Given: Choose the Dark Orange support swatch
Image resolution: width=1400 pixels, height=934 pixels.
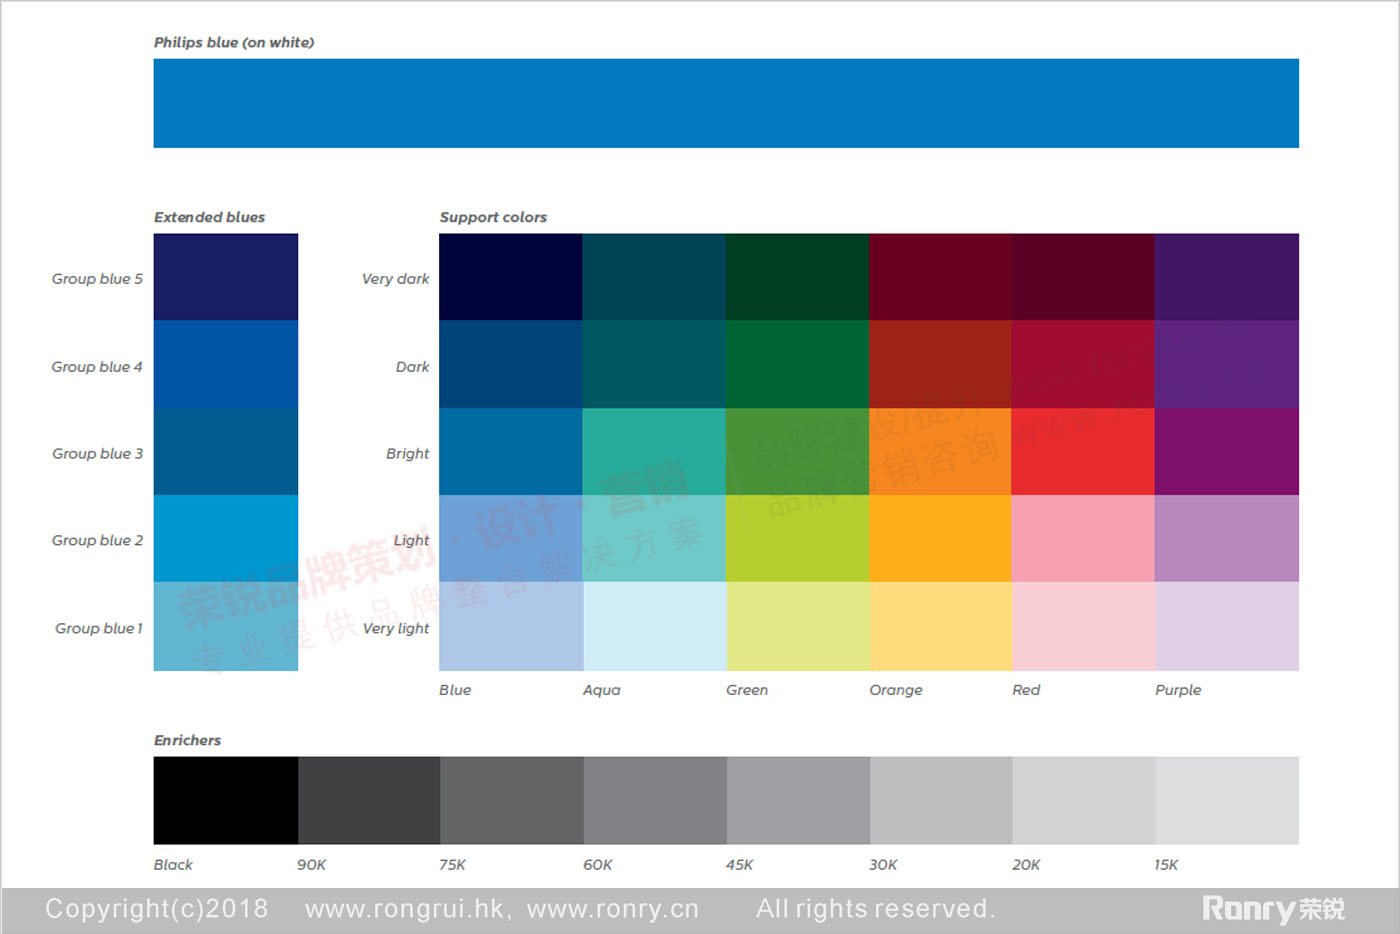Looking at the screenshot, I should [941, 364].
